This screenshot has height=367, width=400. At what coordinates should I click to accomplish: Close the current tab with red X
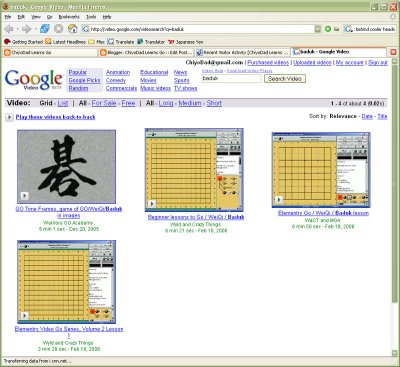[393, 52]
